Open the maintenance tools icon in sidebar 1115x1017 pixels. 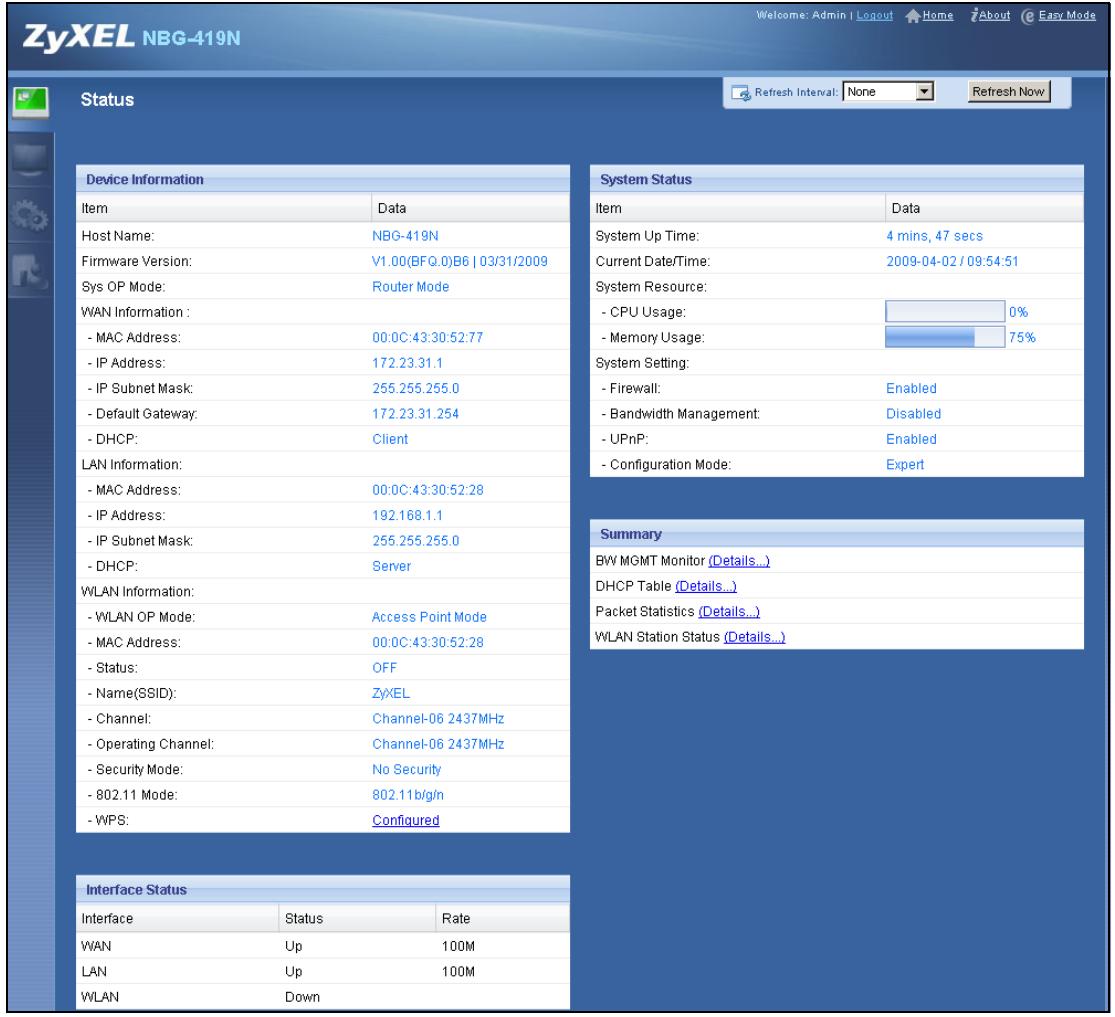pos(30,270)
